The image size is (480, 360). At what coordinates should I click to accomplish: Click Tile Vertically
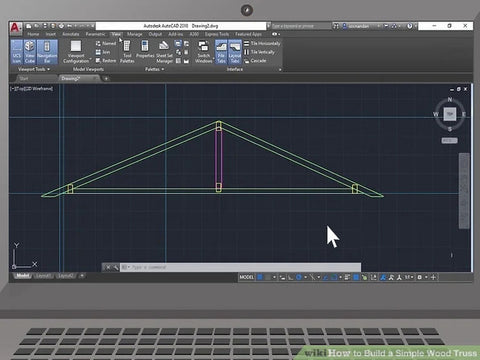pos(259,52)
